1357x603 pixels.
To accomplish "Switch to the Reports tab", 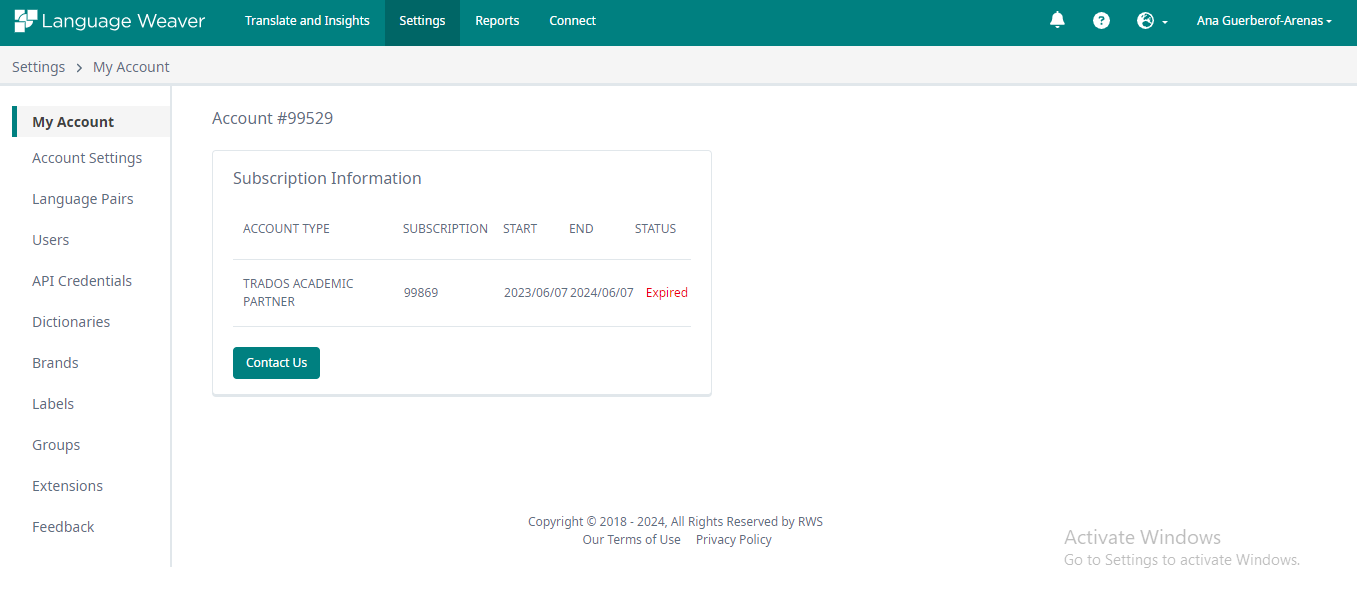I will (x=497, y=20).
